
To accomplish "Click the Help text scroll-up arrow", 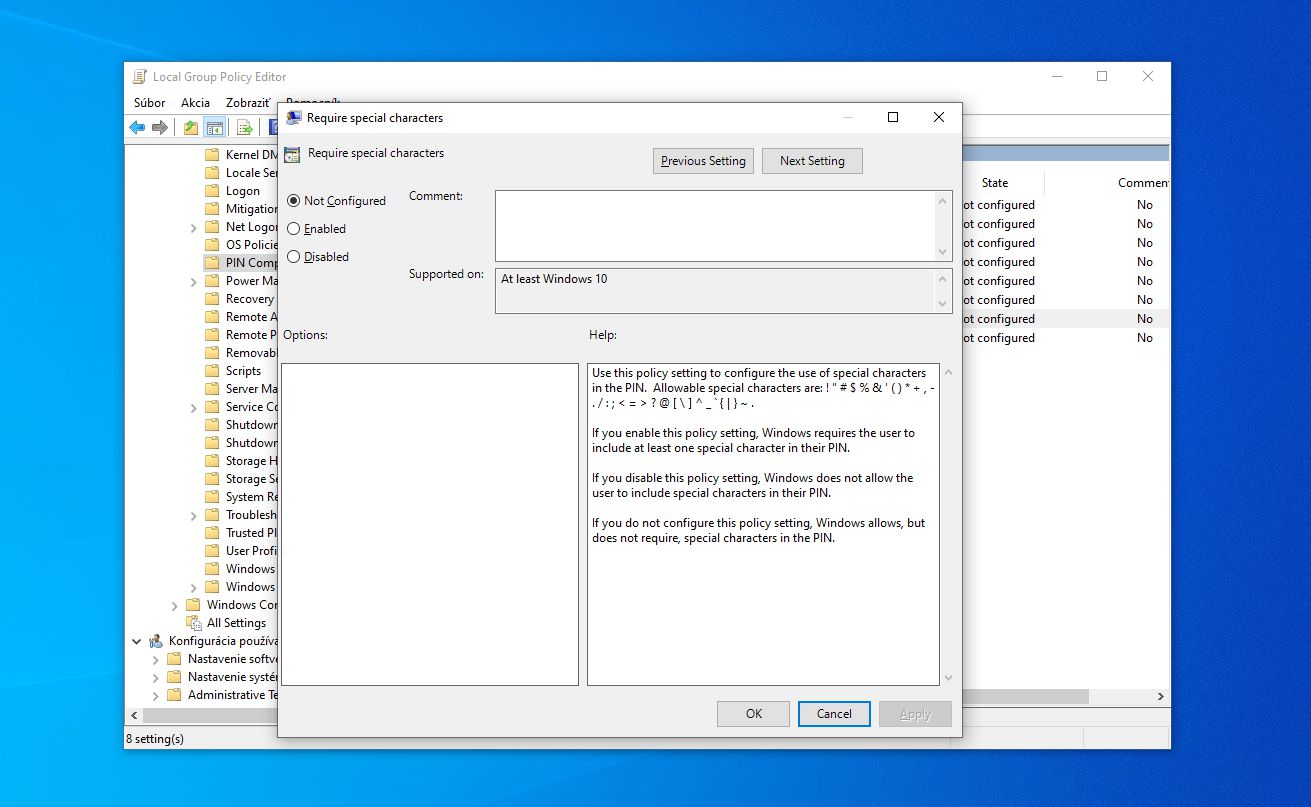I will 948,371.
